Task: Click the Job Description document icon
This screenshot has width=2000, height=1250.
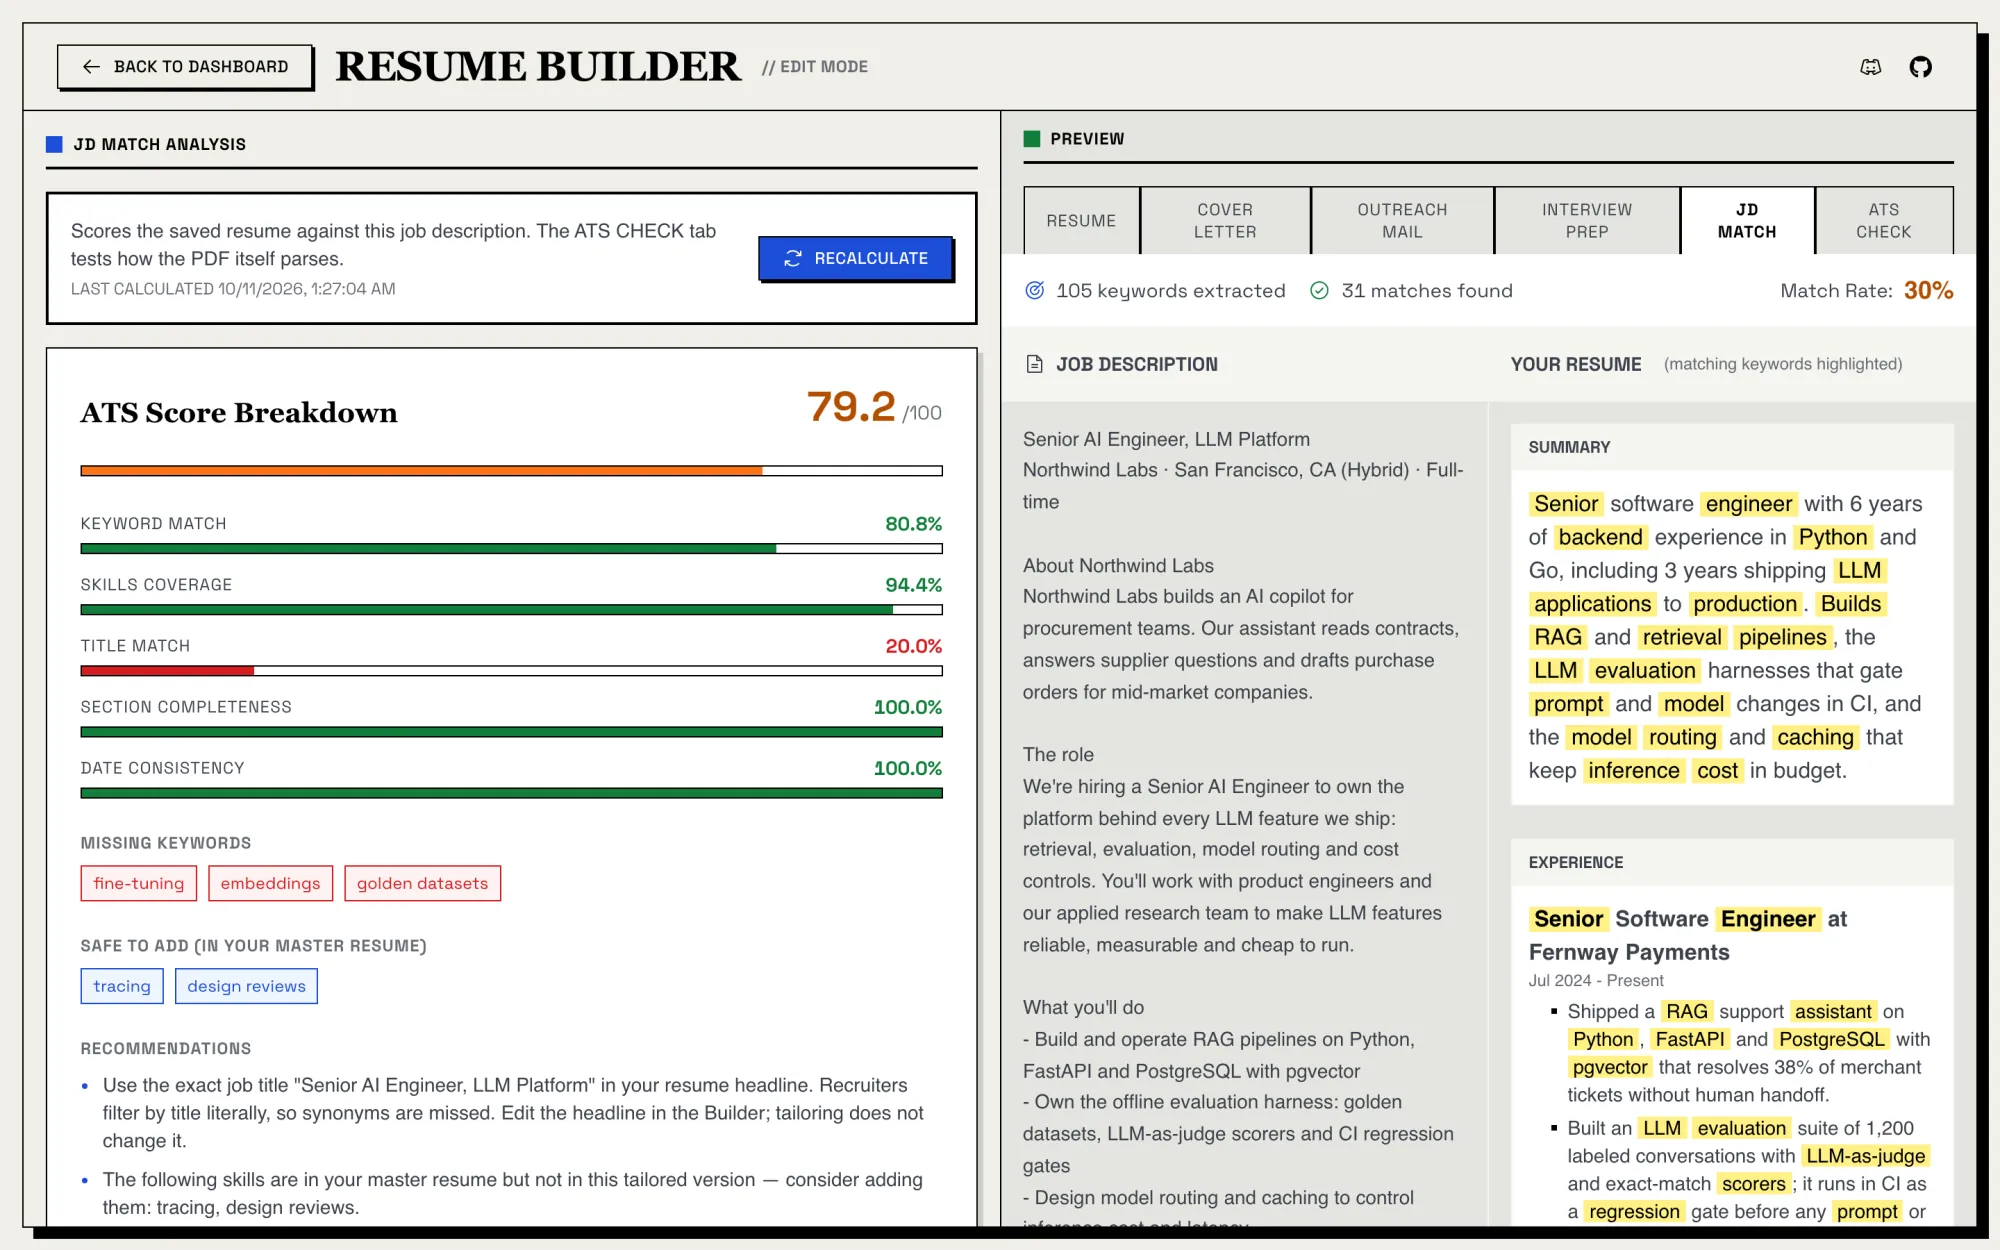Action: (1035, 364)
